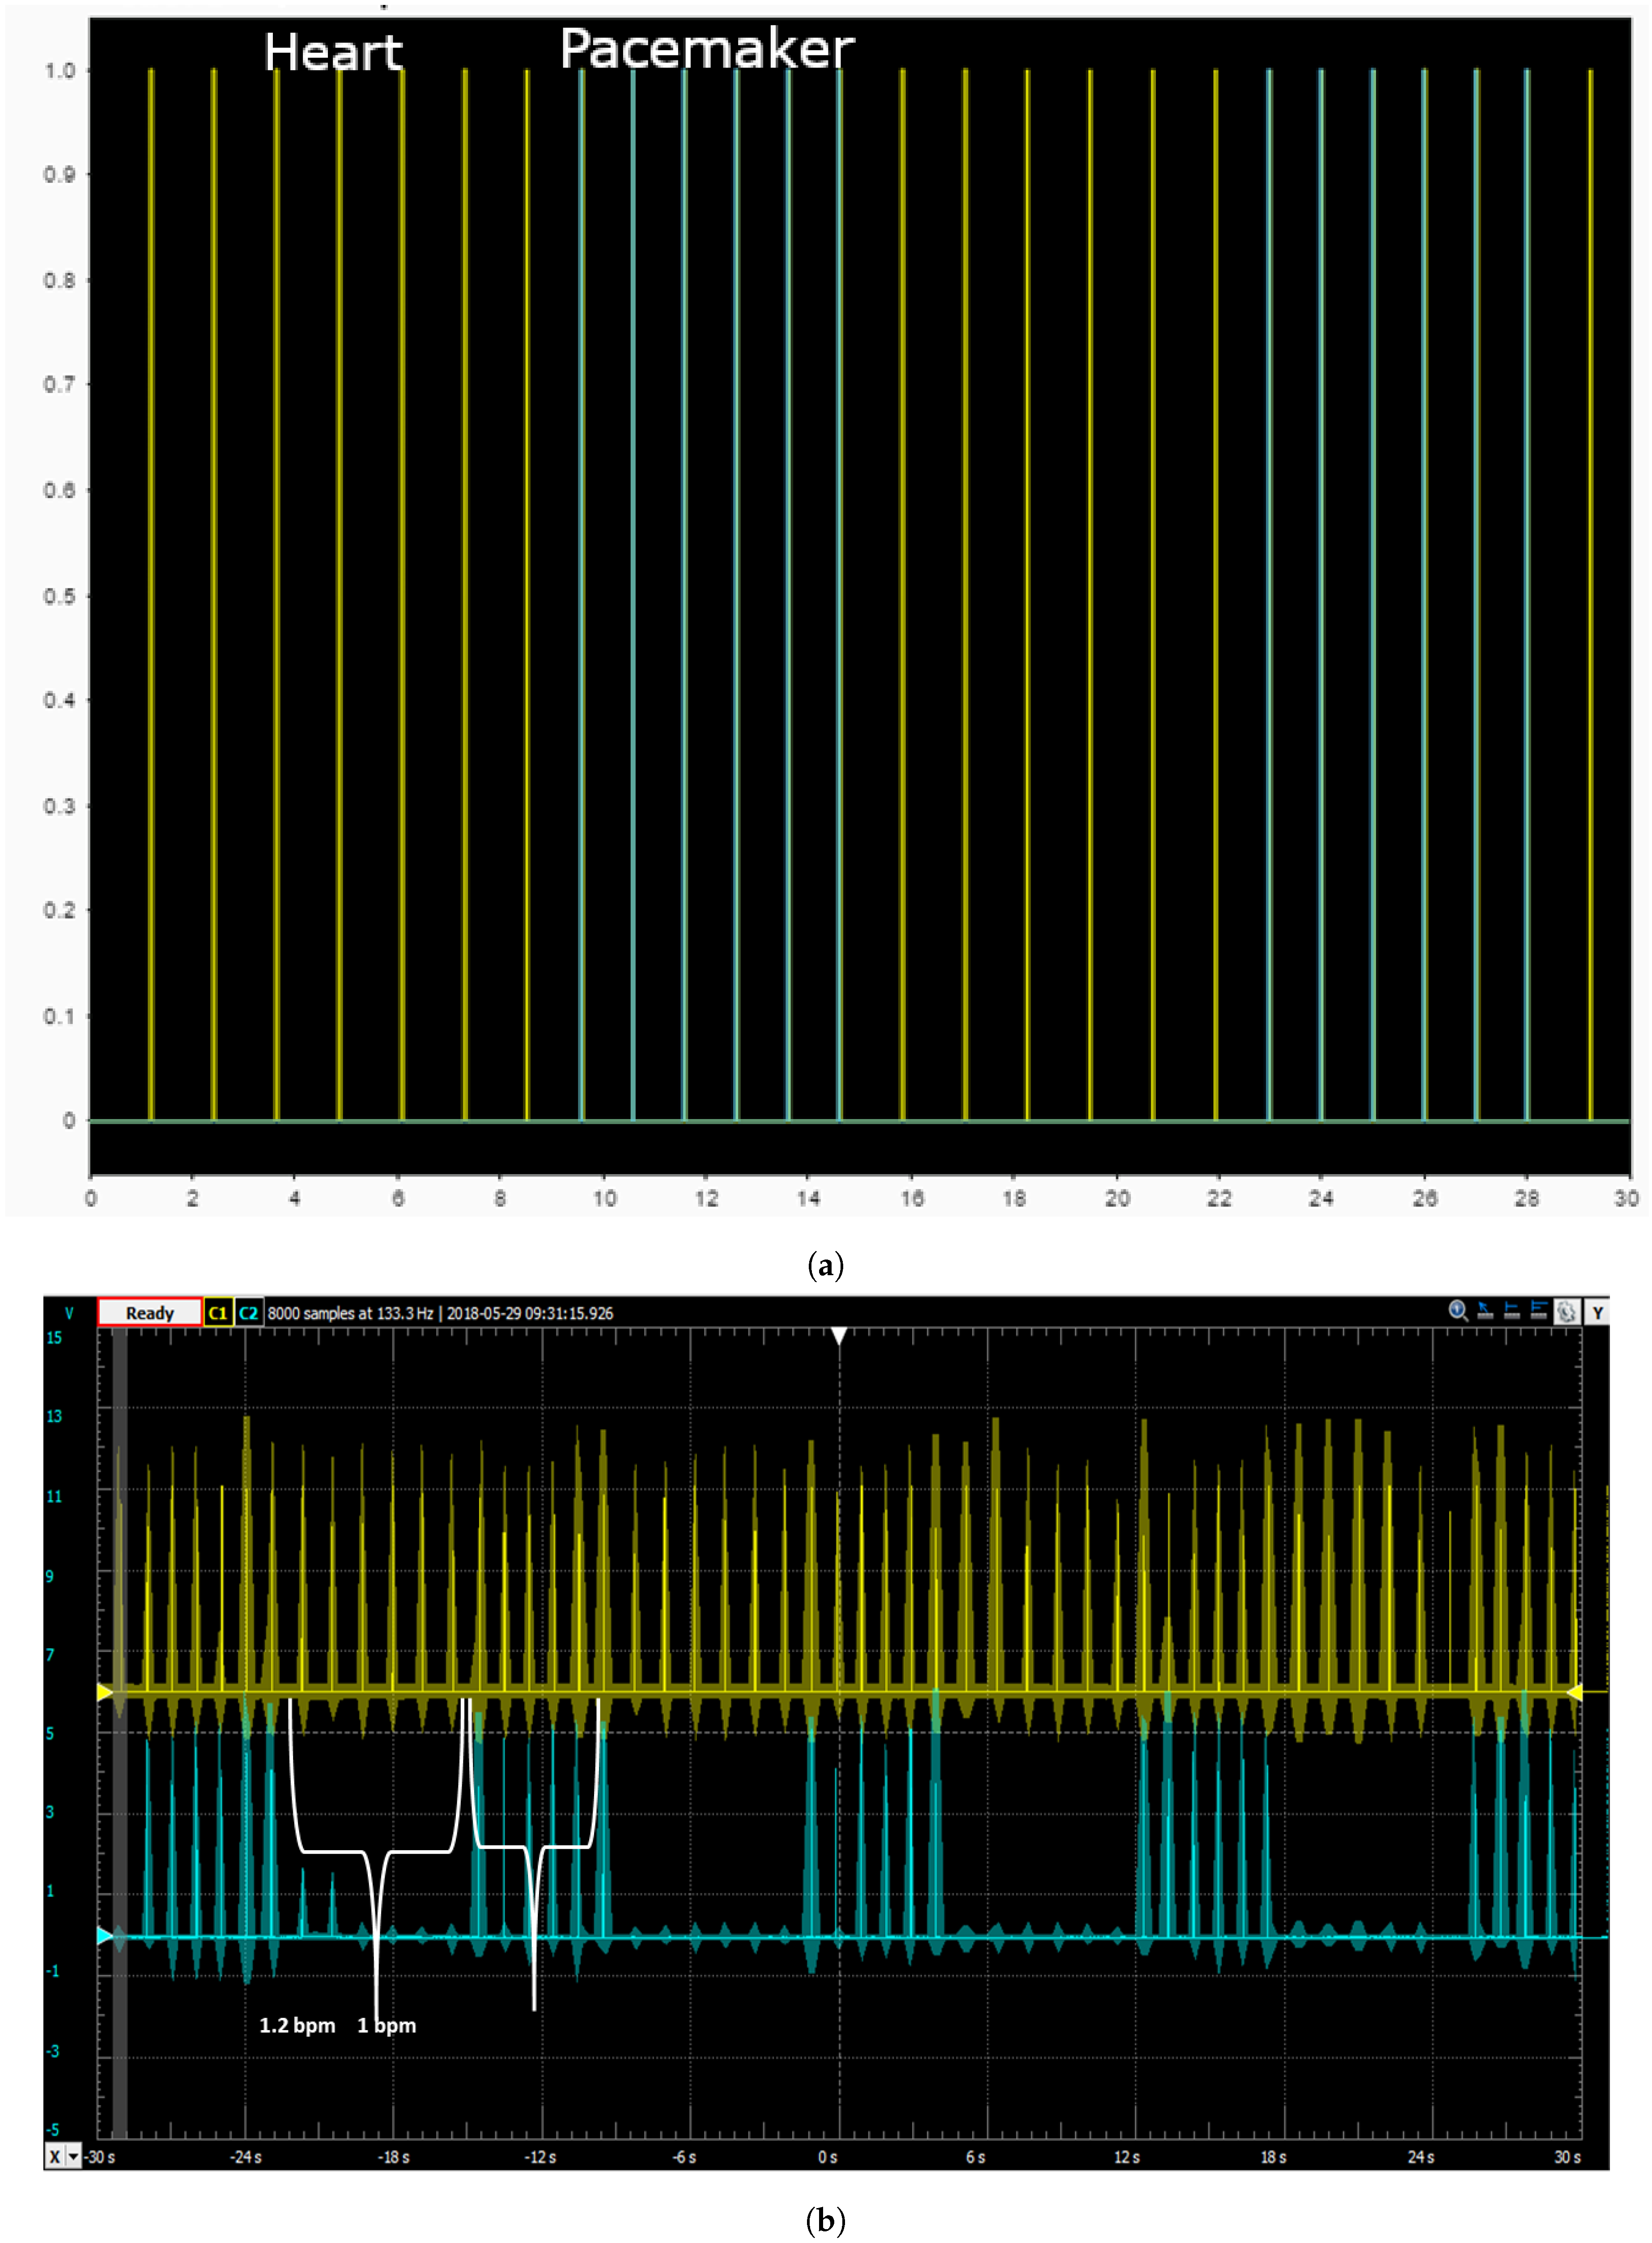Switch to the cyan C2 channel tab
This screenshot has height=2243, width=1652.
tap(250, 1312)
